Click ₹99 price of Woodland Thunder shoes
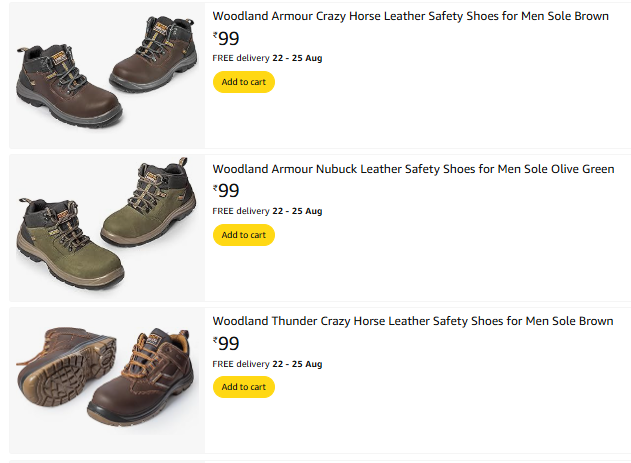Screen dimensions: 631x463 (226, 343)
